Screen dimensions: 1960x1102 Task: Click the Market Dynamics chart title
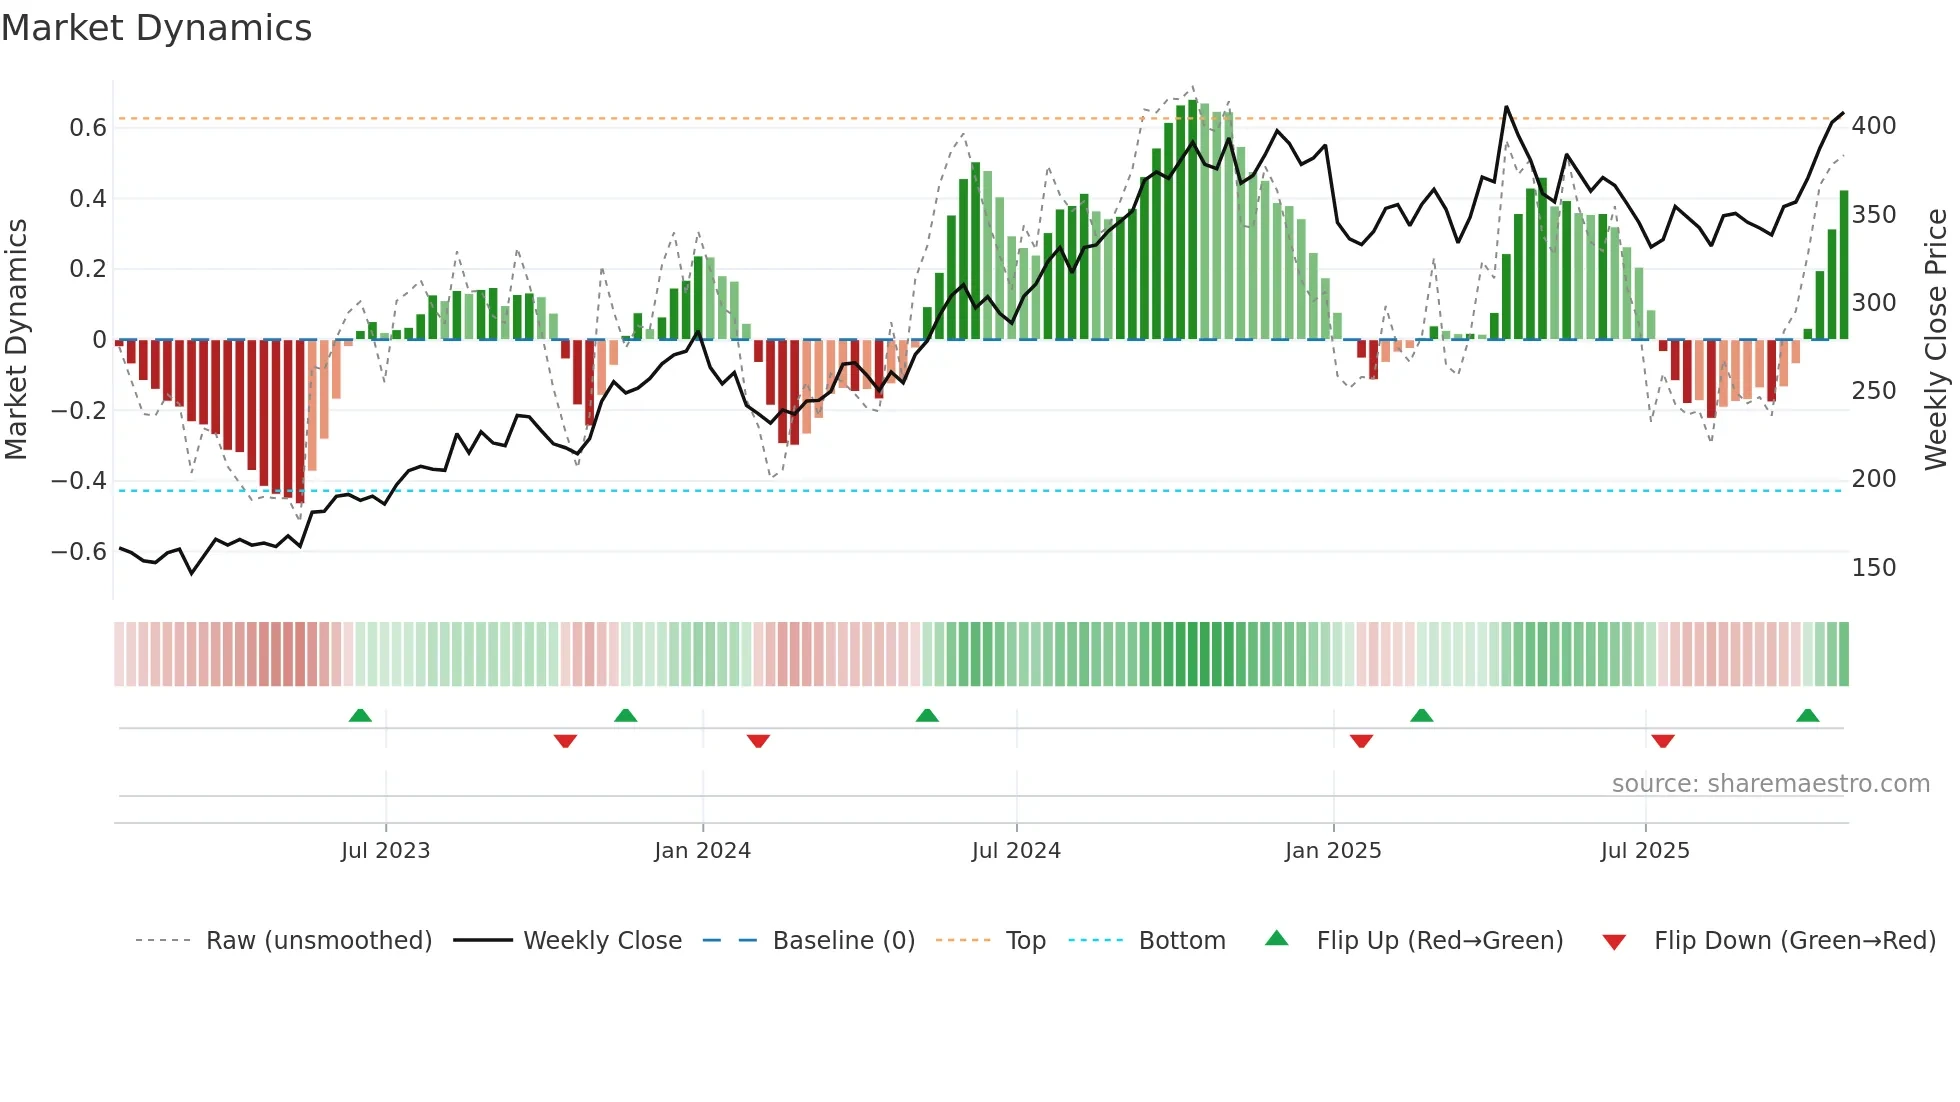(x=157, y=28)
